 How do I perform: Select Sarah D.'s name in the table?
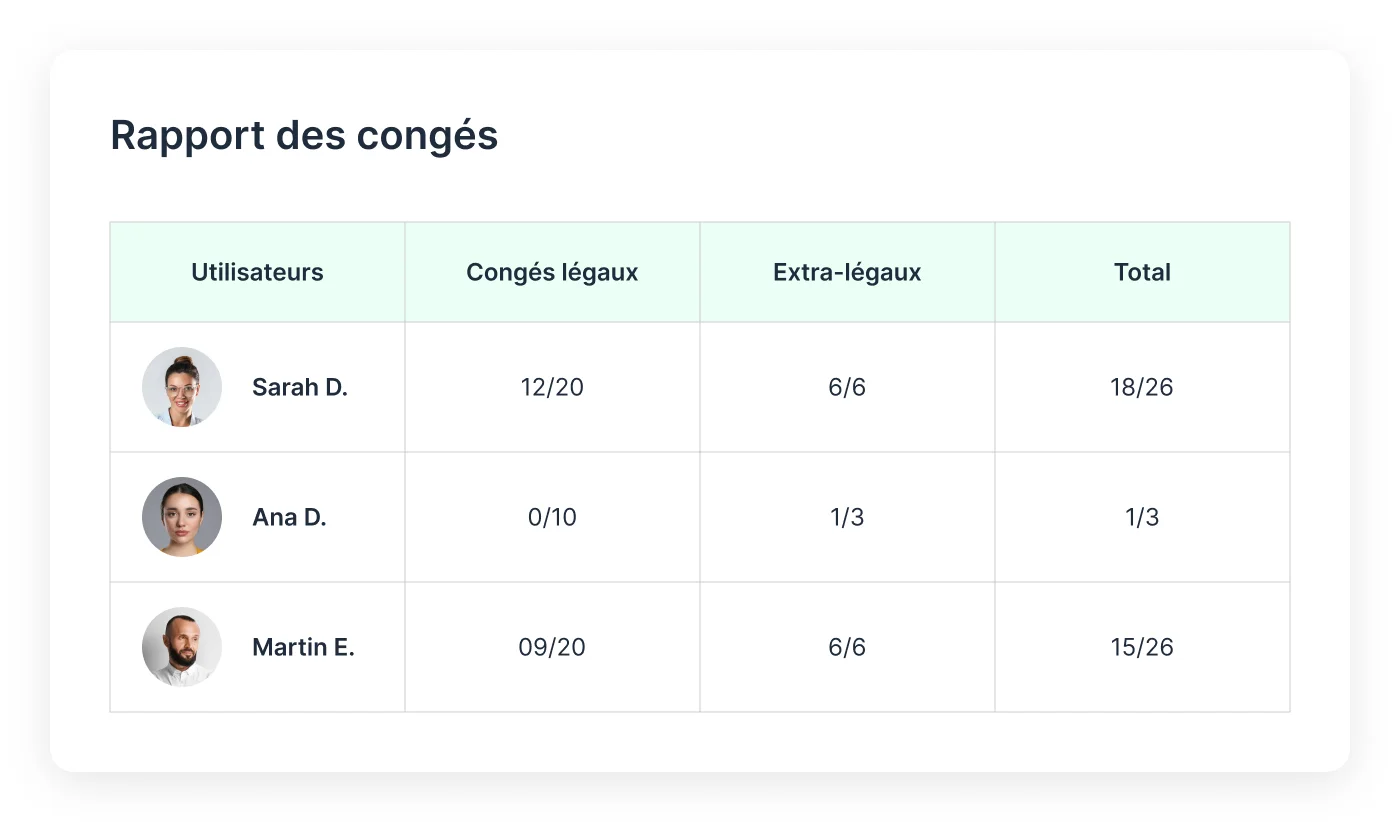tap(300, 387)
